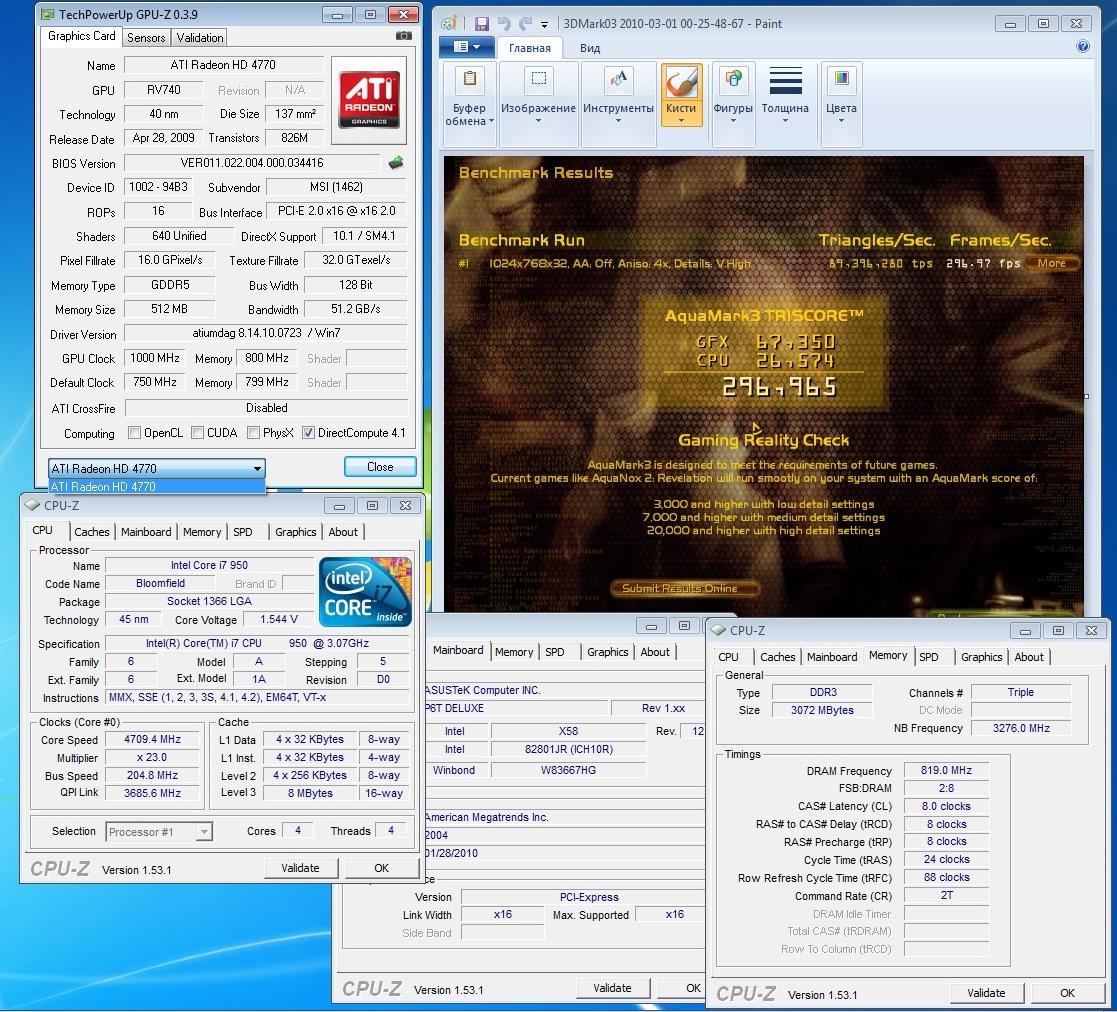Click the Save icon in Paint quick access
Viewport: 1117px width, 1012px height.
(482, 24)
